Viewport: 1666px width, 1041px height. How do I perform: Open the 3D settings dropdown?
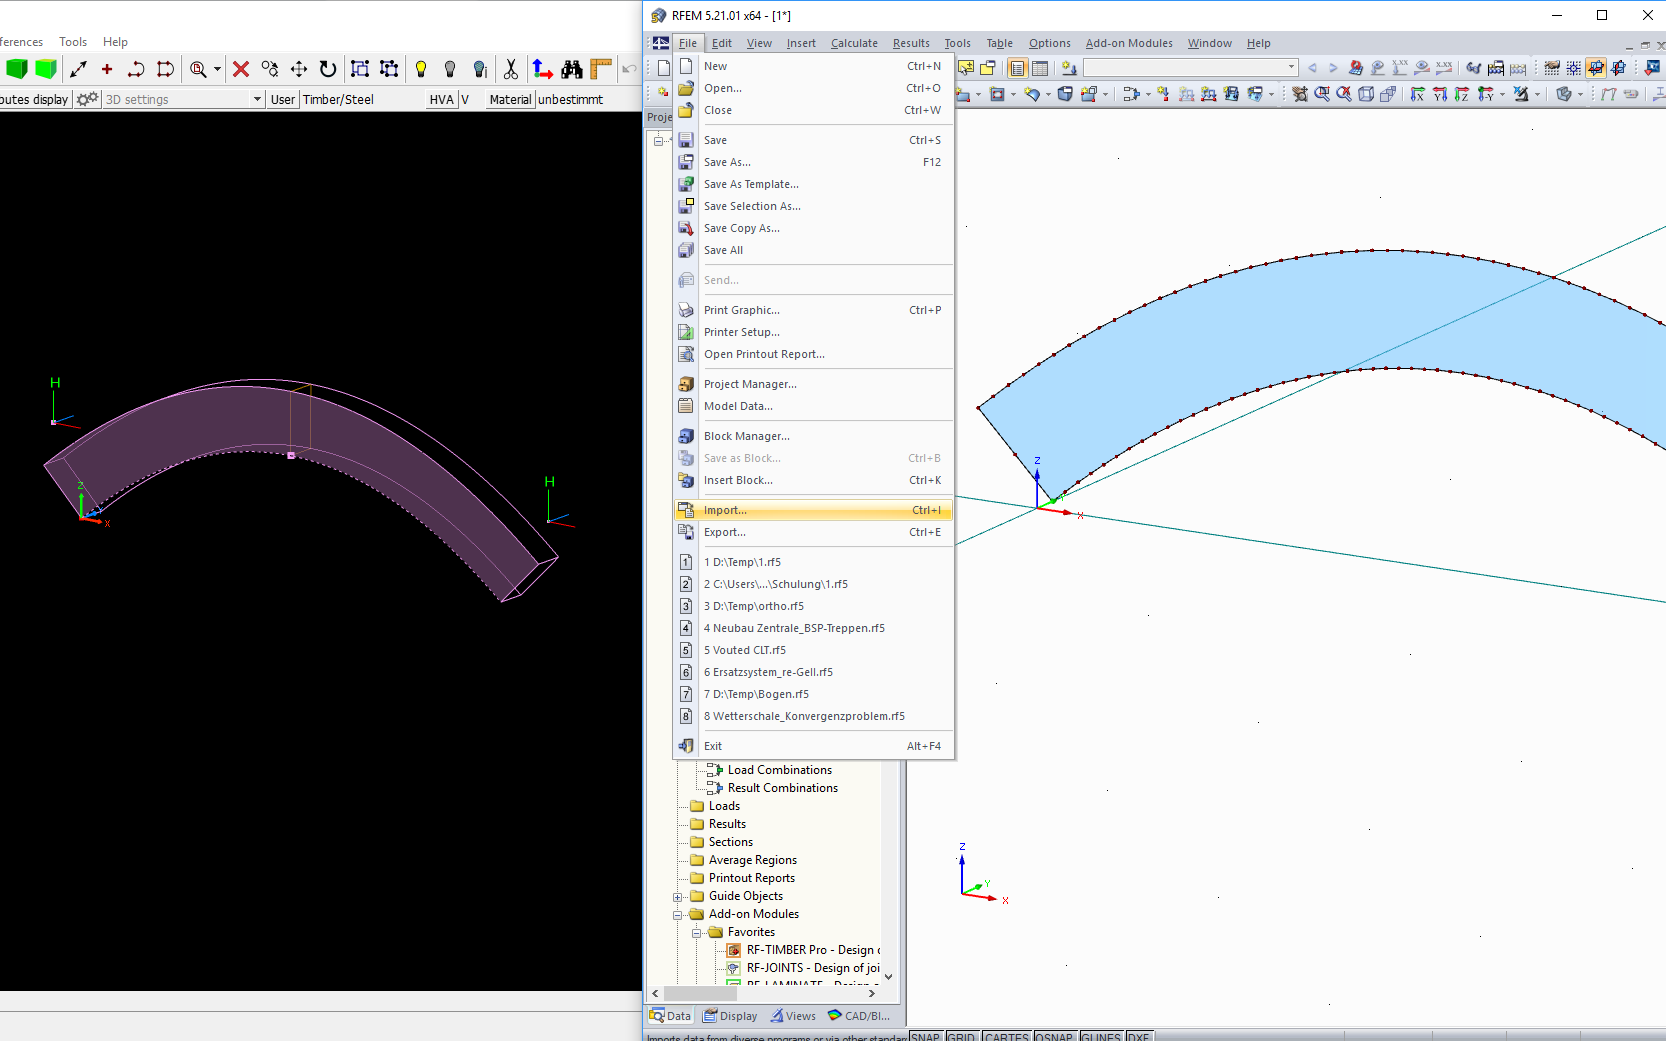257,99
